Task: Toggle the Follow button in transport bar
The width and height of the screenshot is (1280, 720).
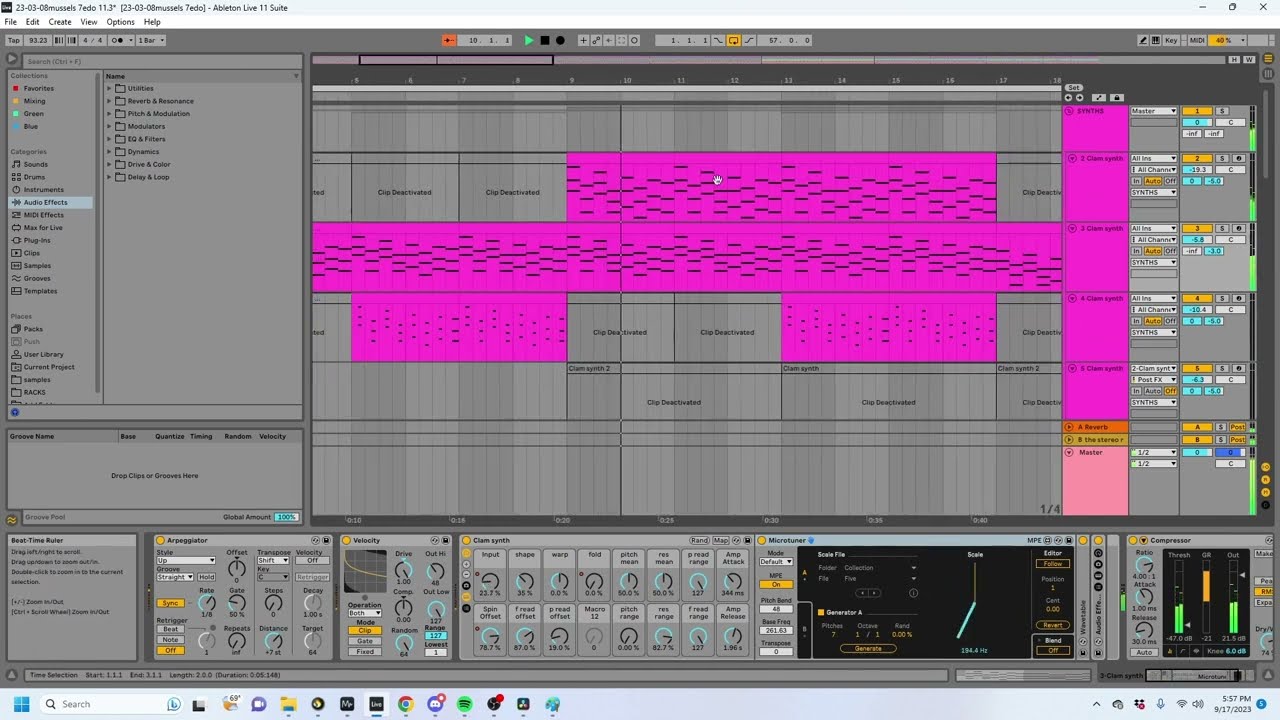Action: click(449, 40)
